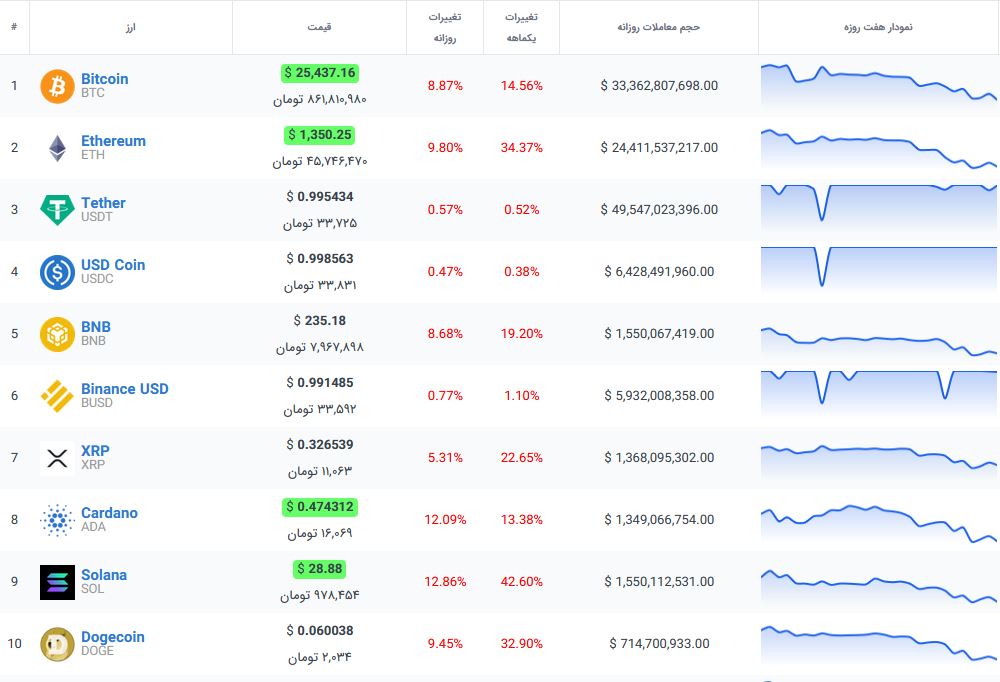Click the ارز column header
The height and width of the screenshot is (682, 1000).
(131, 27)
